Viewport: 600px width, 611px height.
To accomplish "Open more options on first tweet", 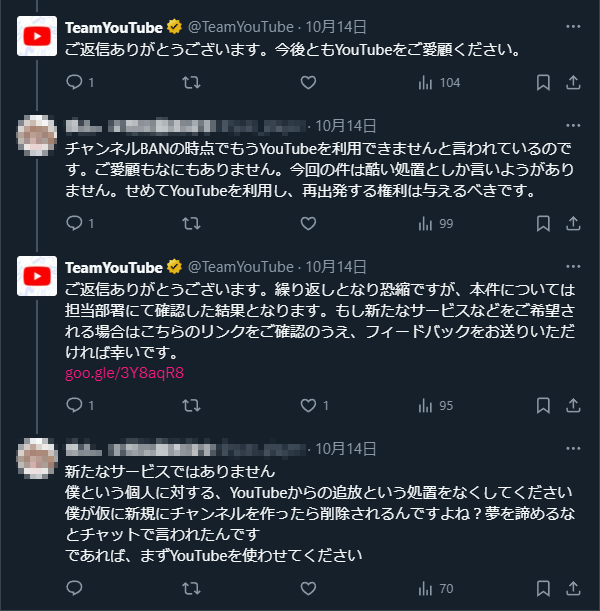I will pos(573,26).
